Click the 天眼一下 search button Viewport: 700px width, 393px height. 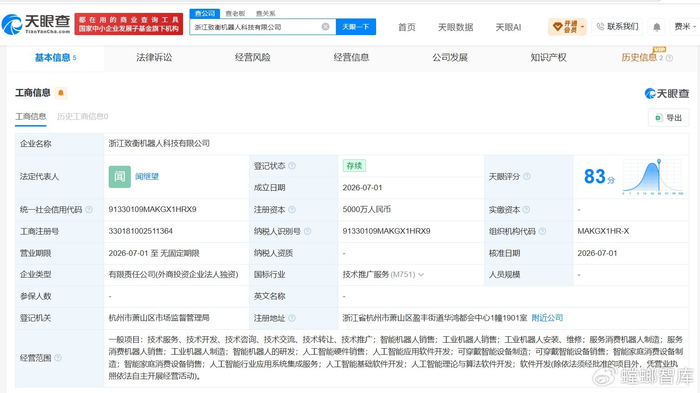pyautogui.click(x=356, y=27)
